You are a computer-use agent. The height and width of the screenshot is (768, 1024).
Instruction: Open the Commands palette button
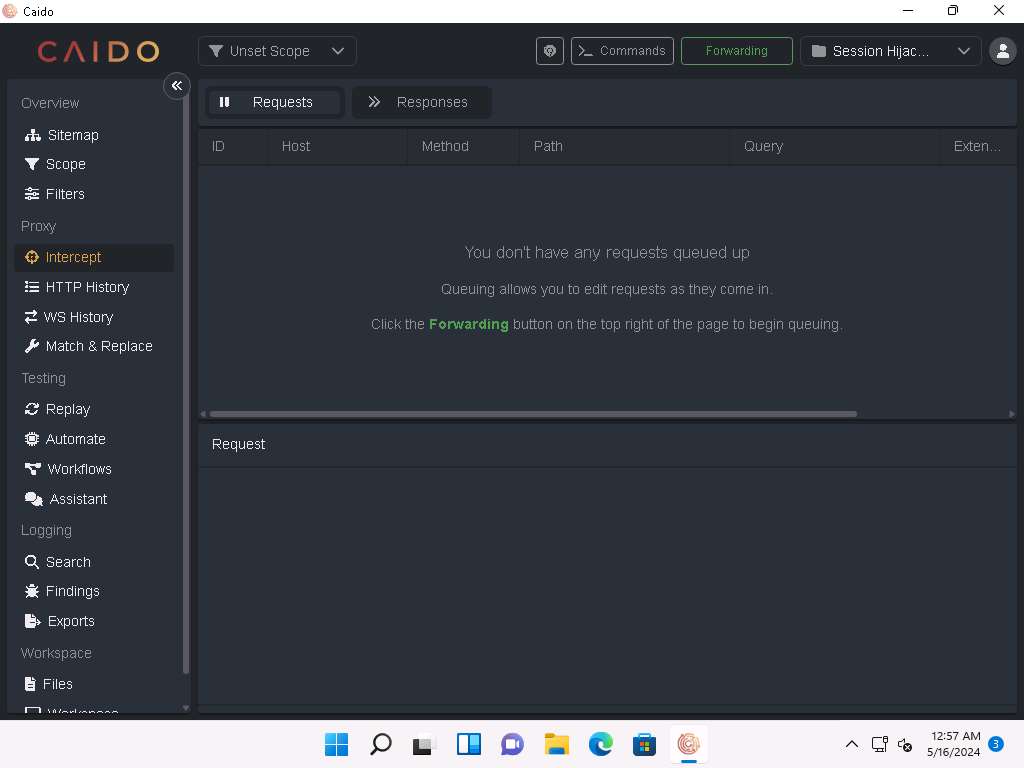click(621, 51)
